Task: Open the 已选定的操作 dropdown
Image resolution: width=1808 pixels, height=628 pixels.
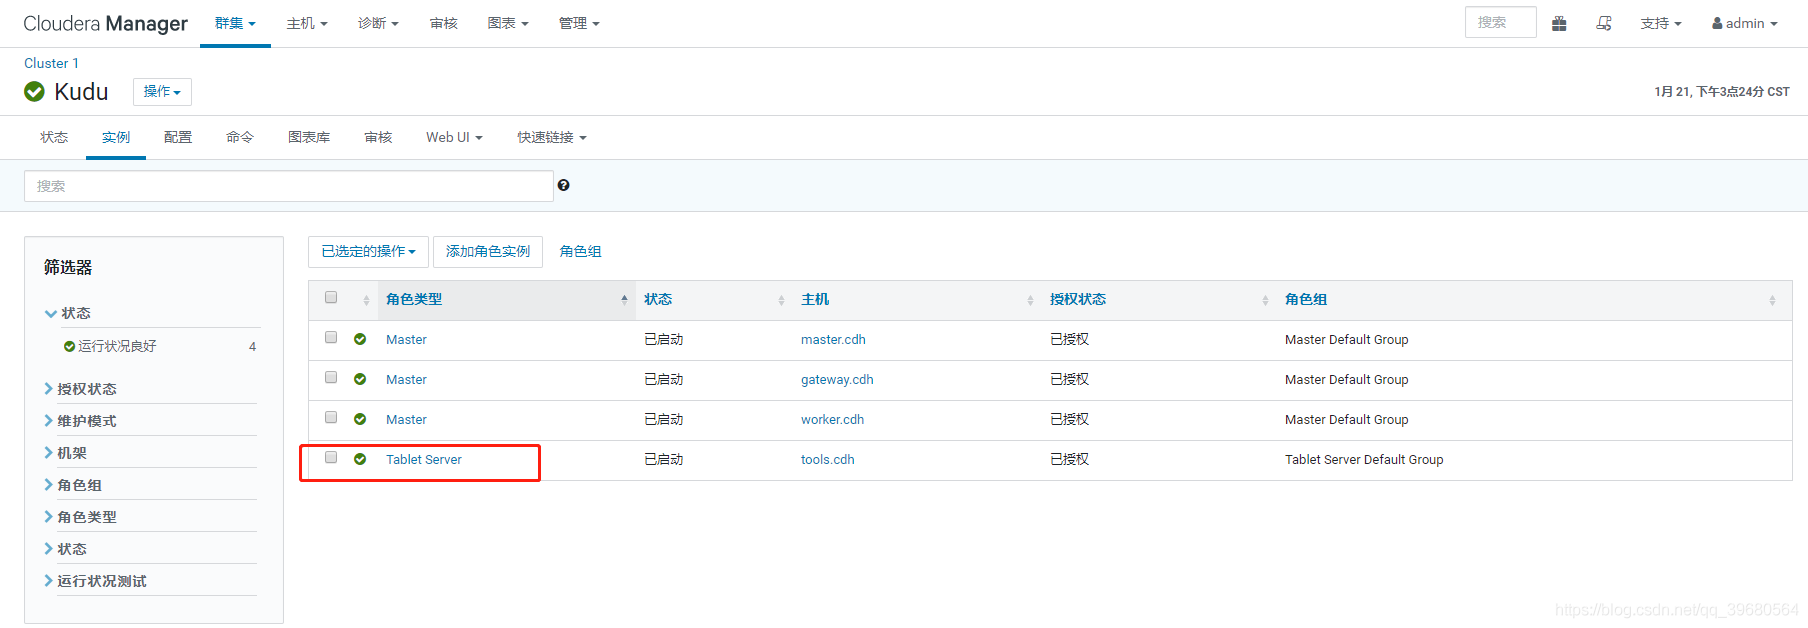Action: coord(368,252)
